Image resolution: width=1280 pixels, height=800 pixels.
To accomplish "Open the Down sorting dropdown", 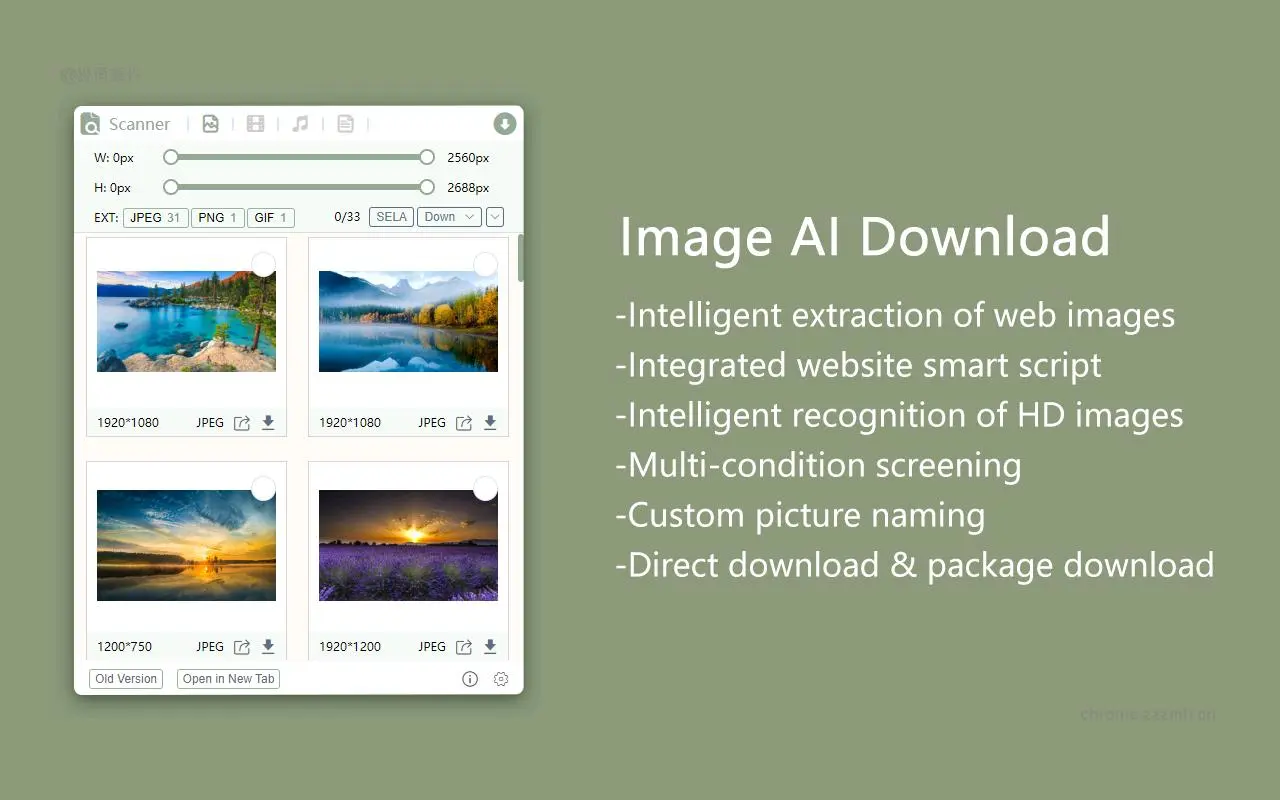I will 448,217.
